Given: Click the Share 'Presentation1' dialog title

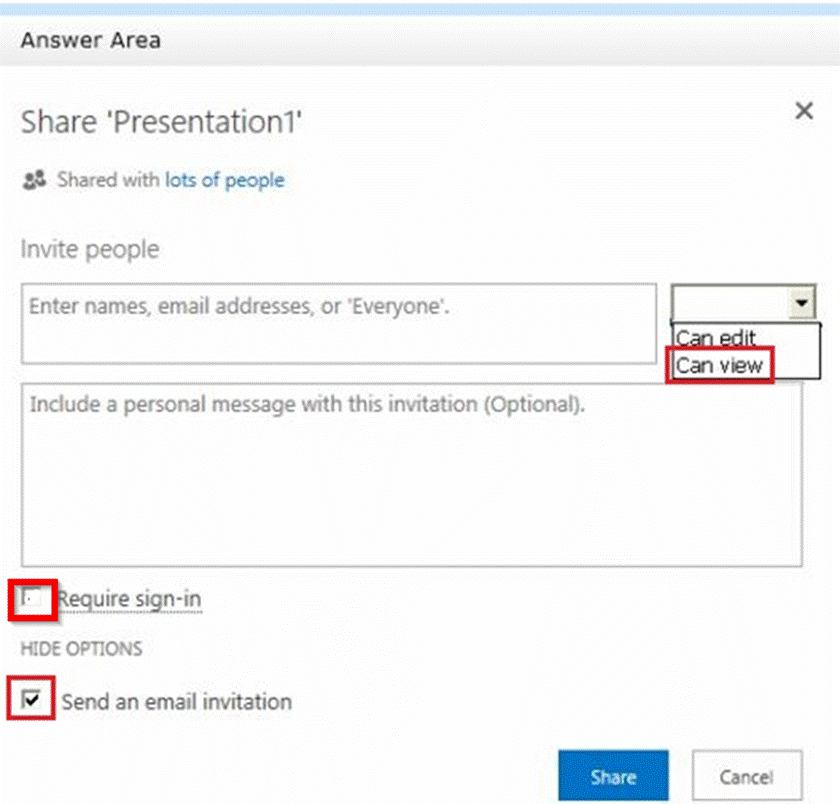Looking at the screenshot, I should point(161,122).
